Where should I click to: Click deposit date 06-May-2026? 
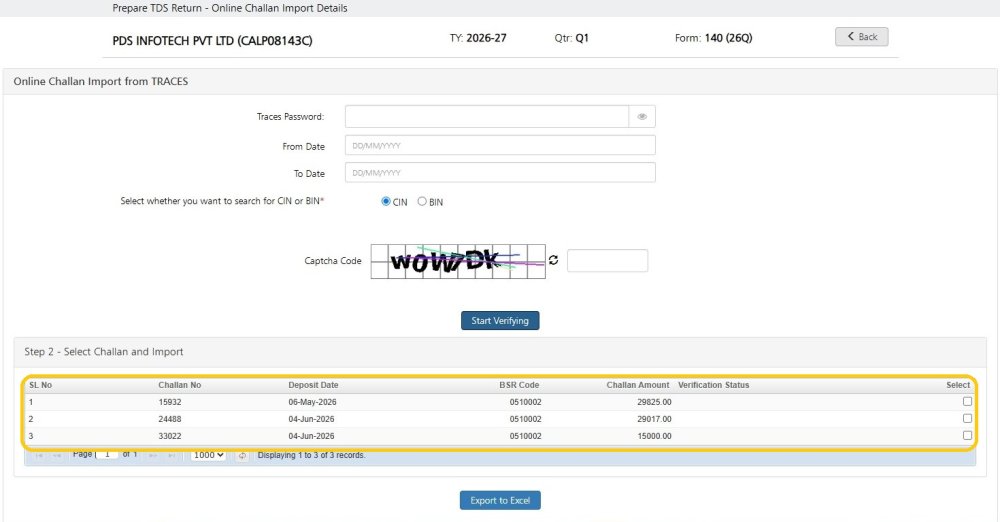click(x=312, y=402)
